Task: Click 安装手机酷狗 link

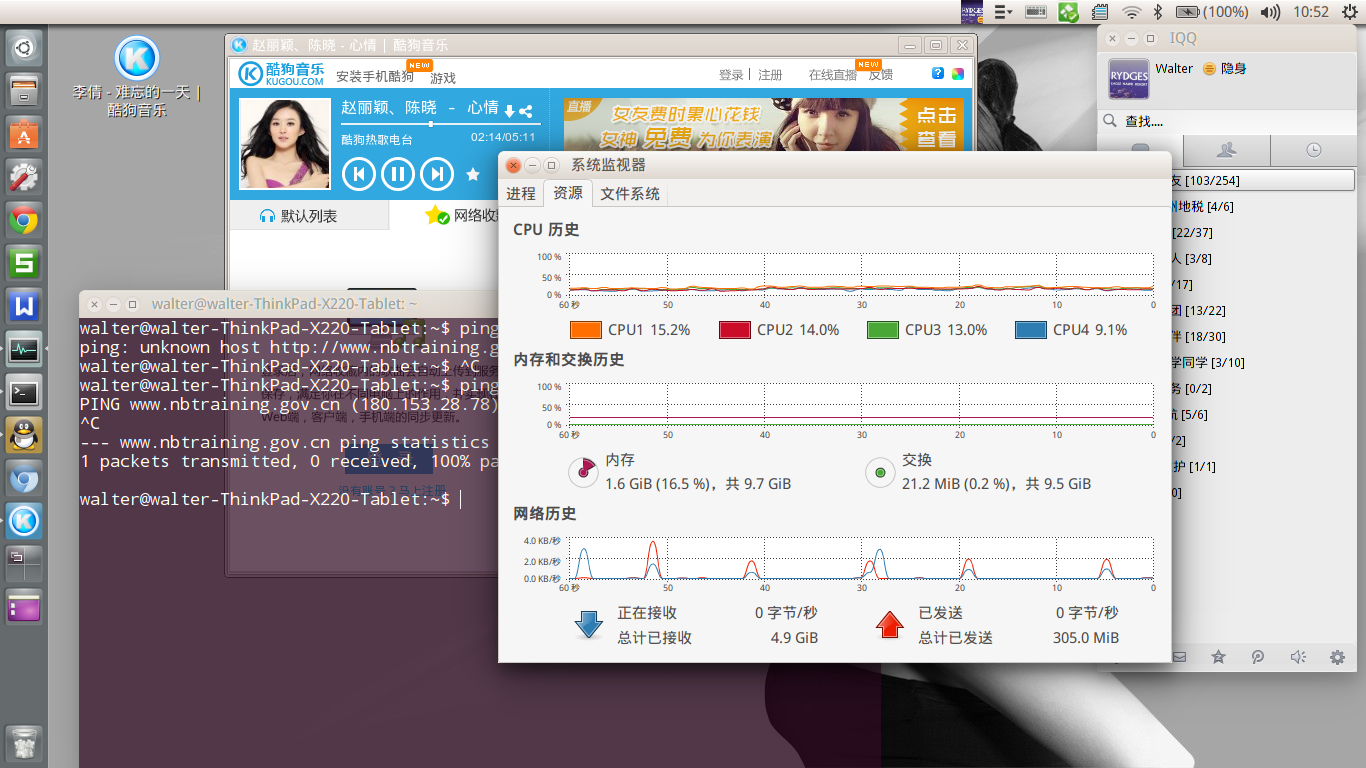Action: click(374, 77)
